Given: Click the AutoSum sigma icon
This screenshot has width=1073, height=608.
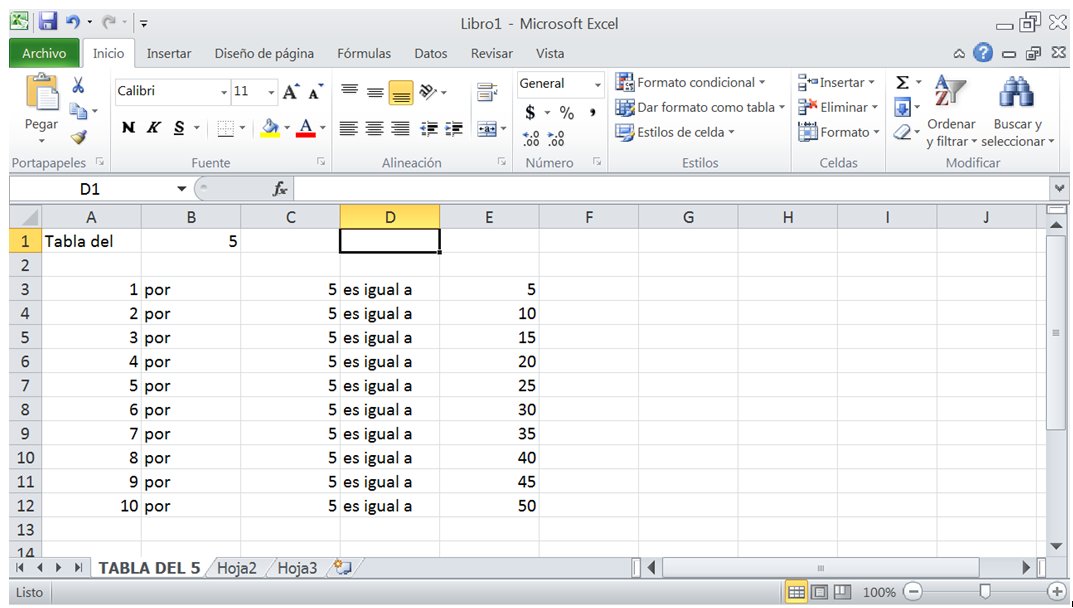Looking at the screenshot, I should [x=903, y=83].
